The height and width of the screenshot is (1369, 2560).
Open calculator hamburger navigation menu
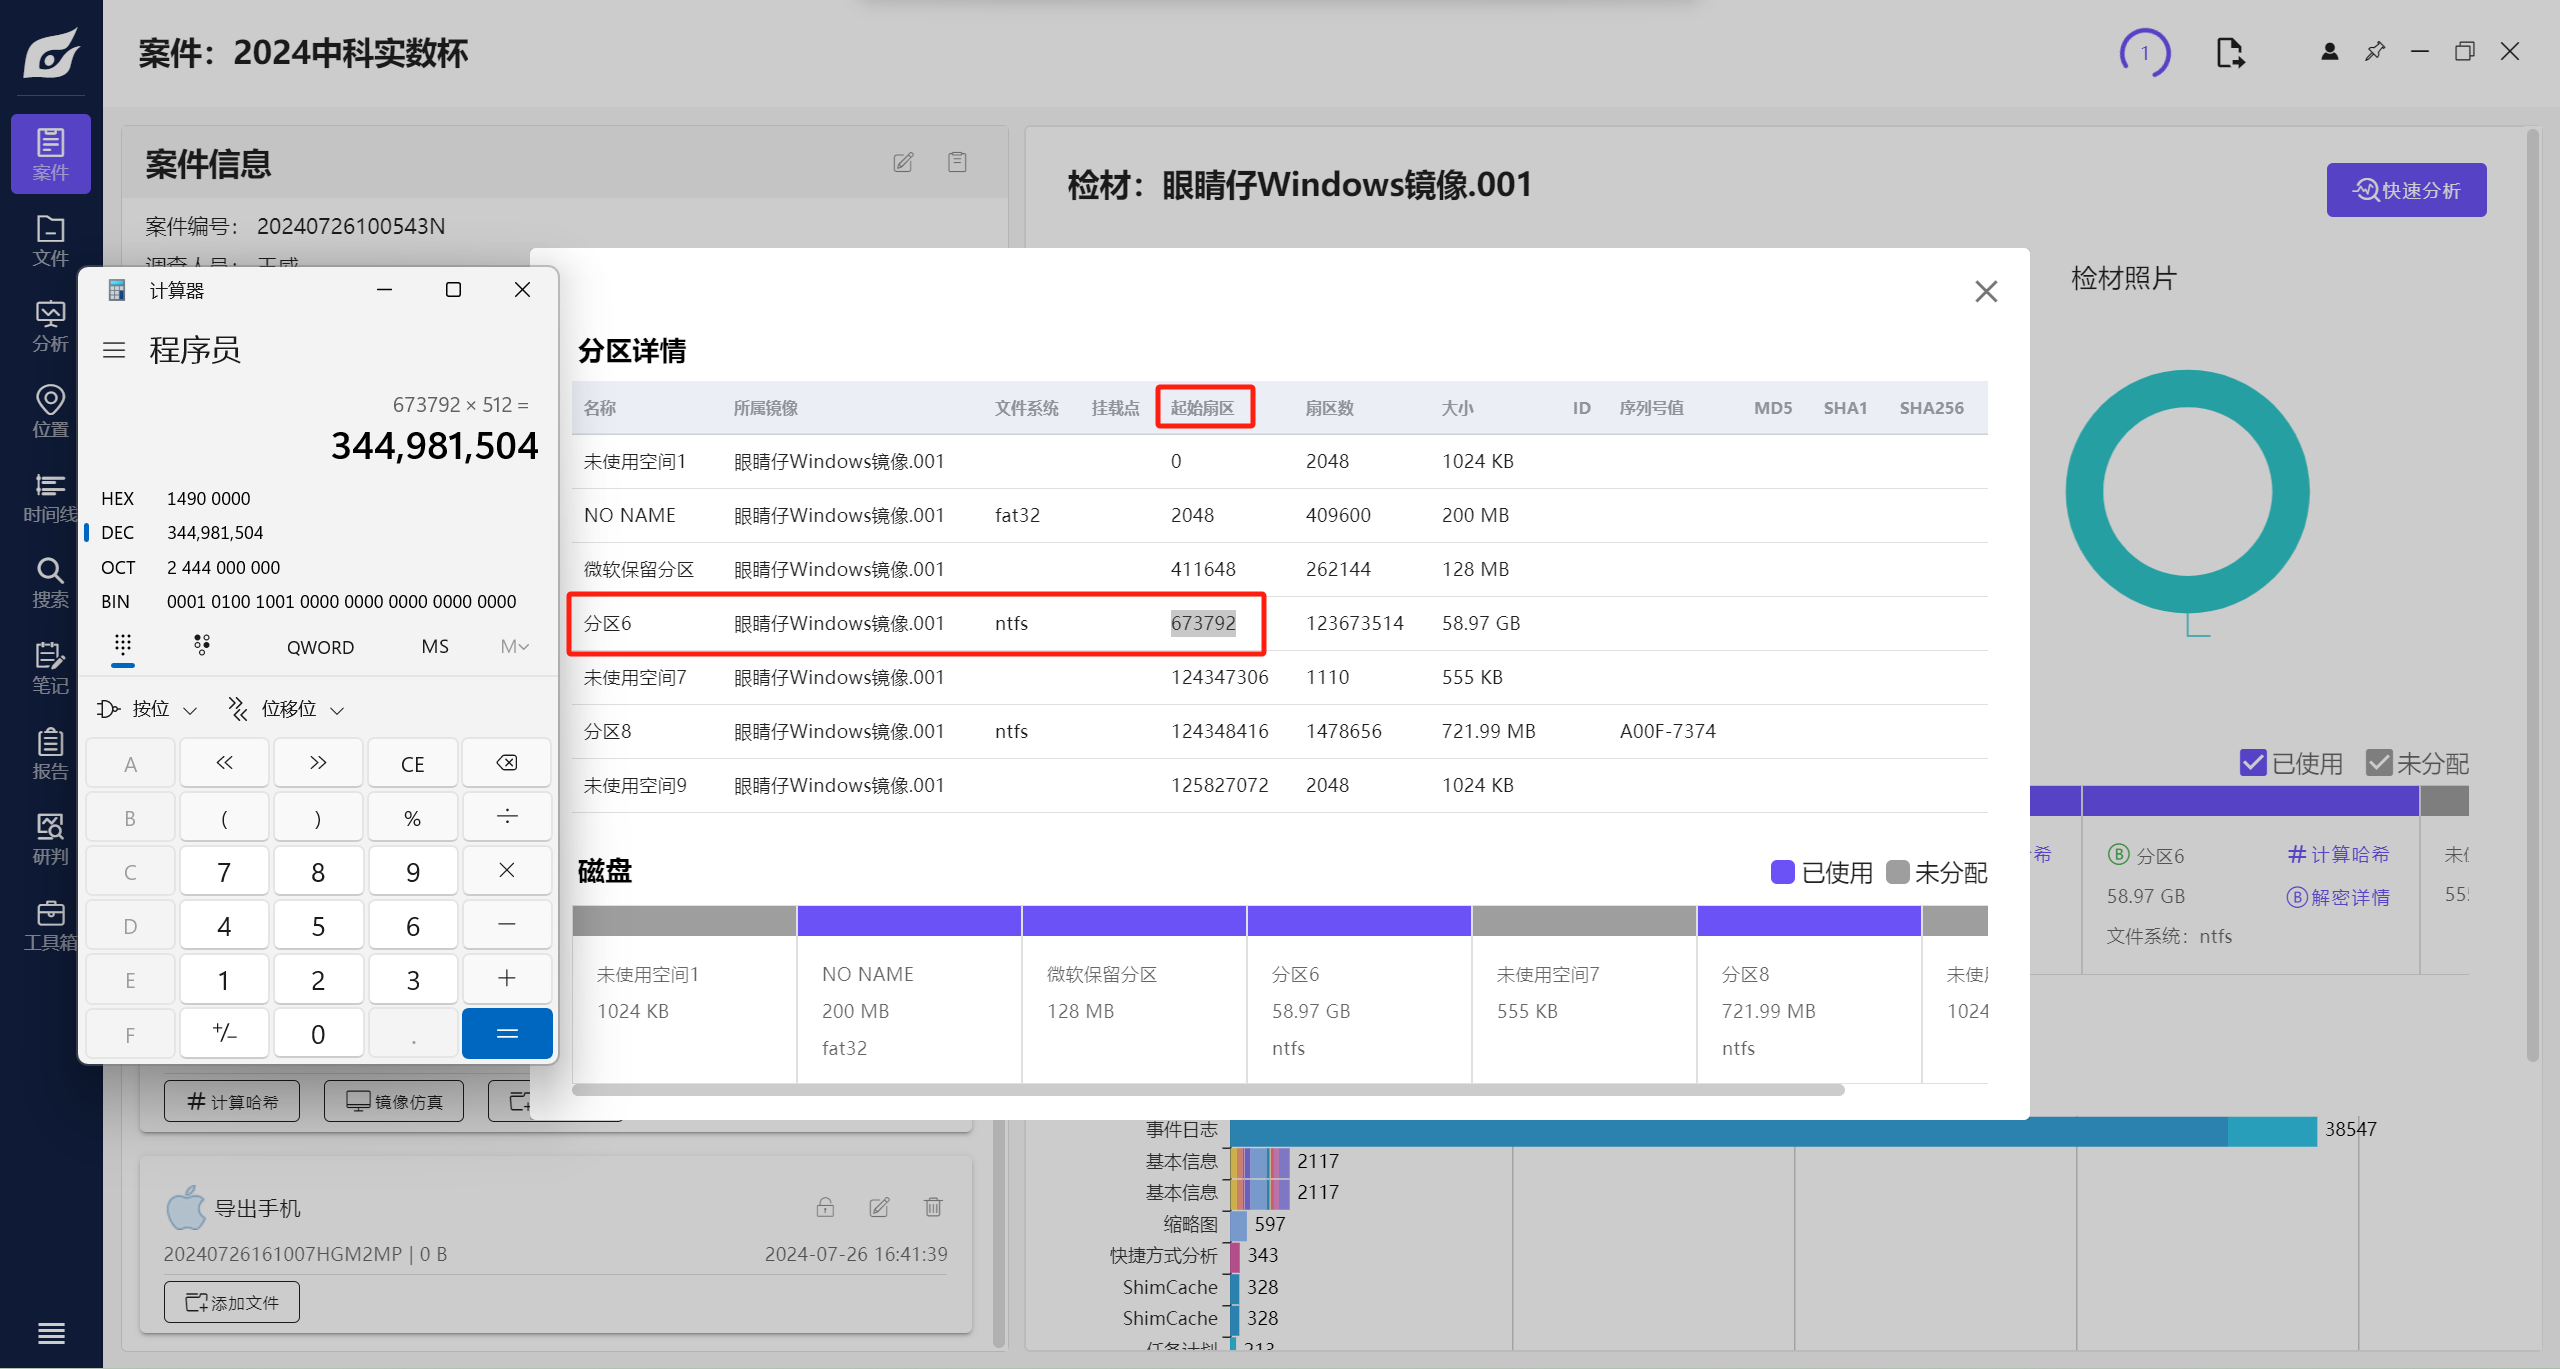coord(114,350)
